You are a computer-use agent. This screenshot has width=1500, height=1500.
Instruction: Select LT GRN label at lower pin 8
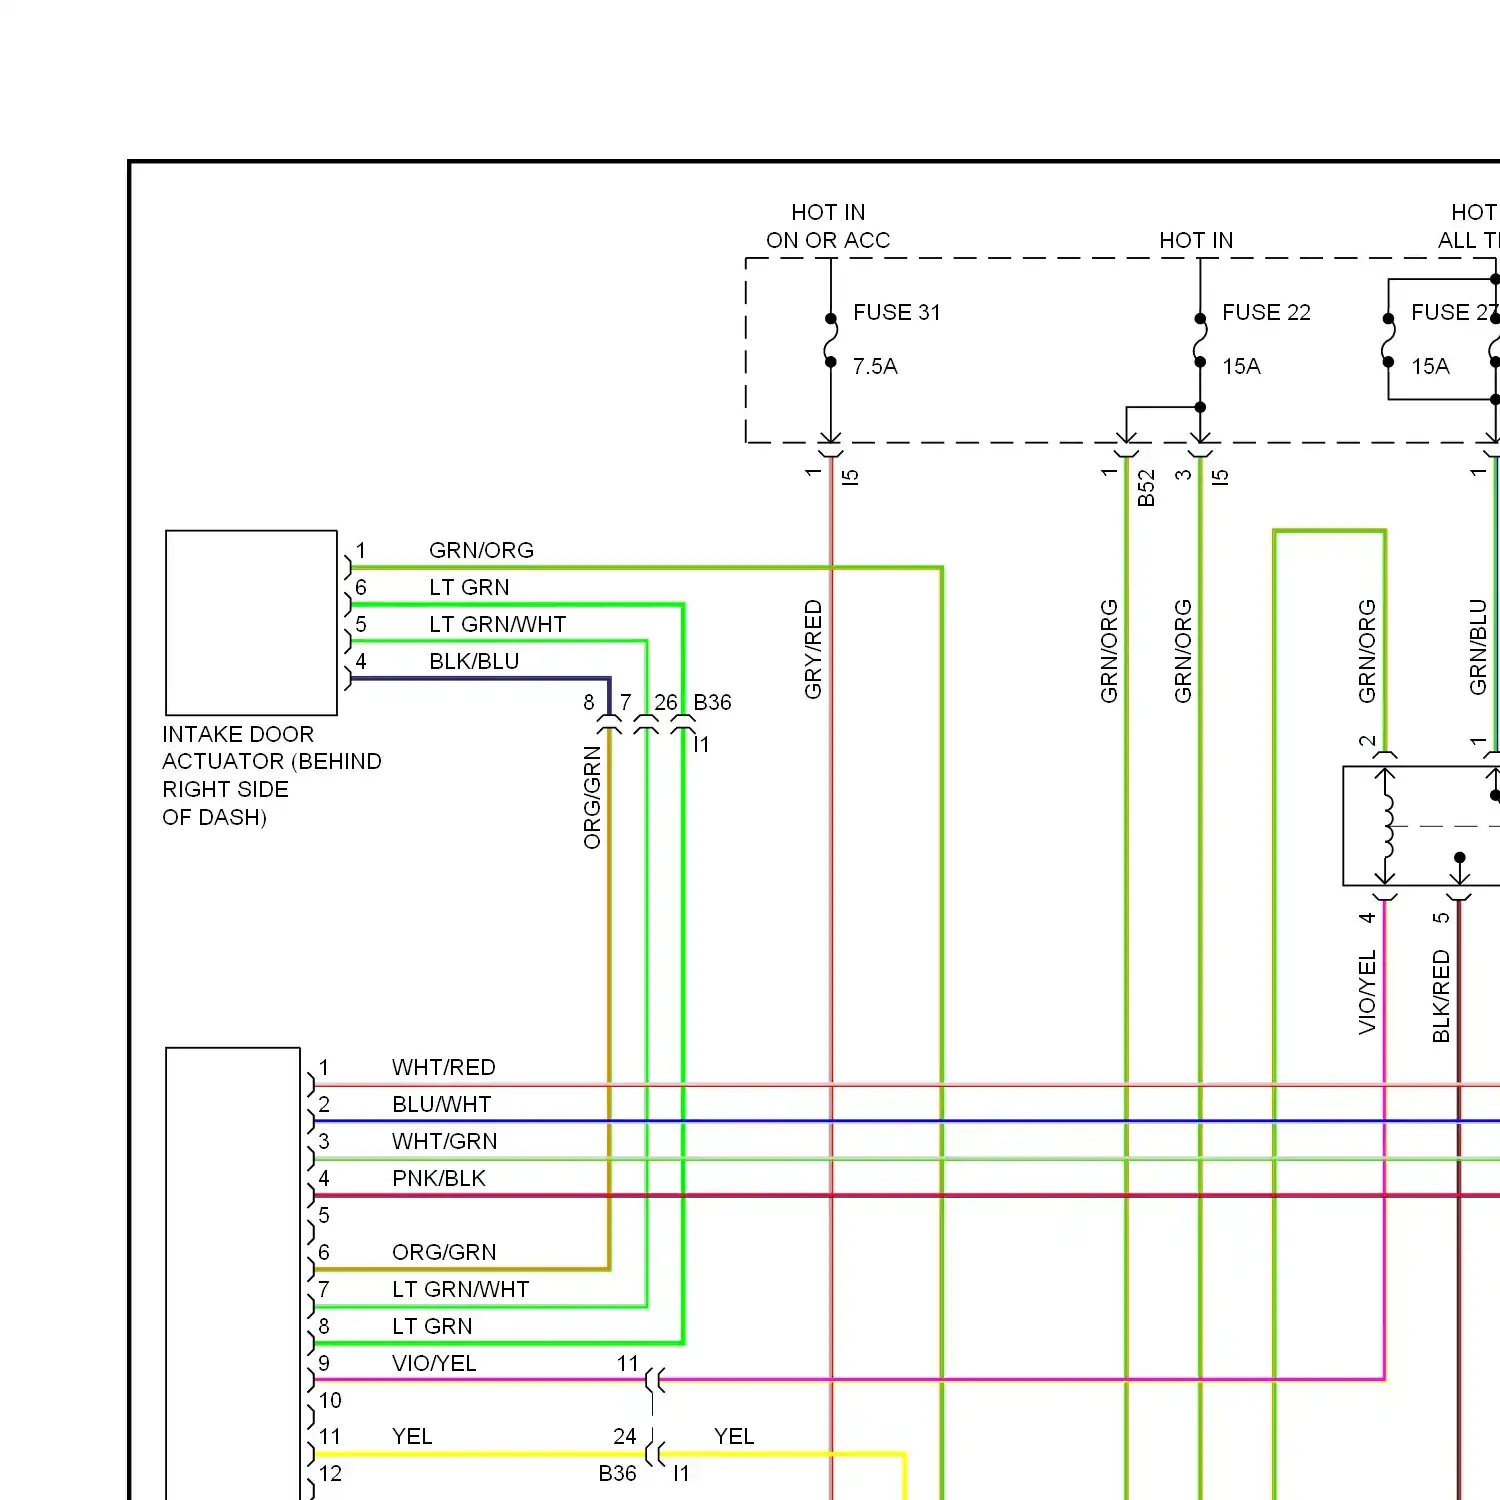point(432,1326)
